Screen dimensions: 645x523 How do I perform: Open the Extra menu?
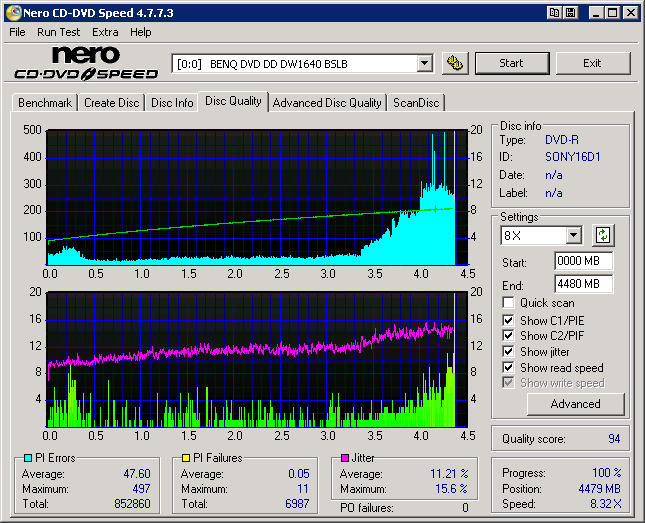105,32
